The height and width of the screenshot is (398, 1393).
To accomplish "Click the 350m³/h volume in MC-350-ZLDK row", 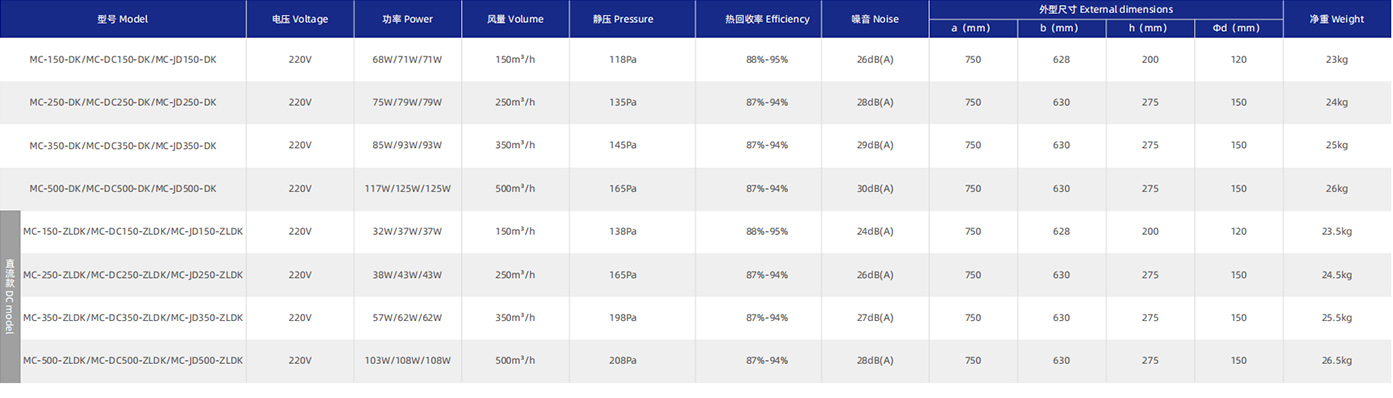I will pos(515,317).
